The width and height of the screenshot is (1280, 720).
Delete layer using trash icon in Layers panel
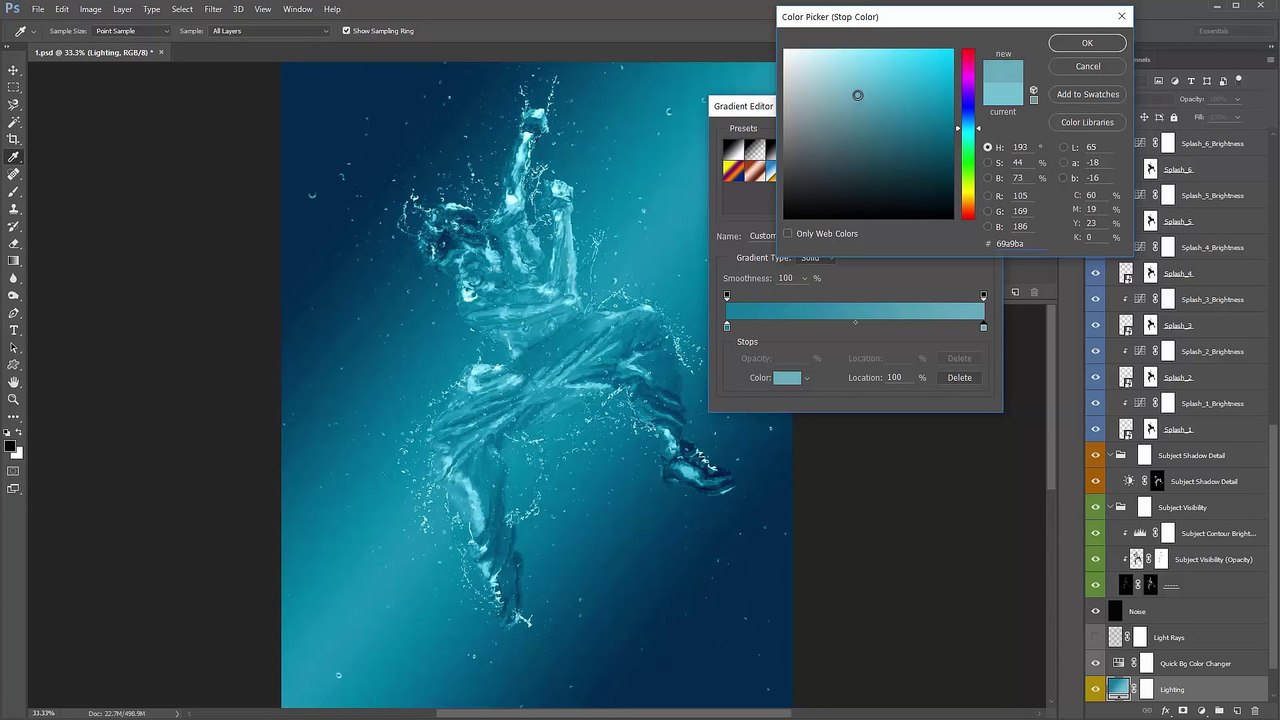pyautogui.click(x=1255, y=711)
